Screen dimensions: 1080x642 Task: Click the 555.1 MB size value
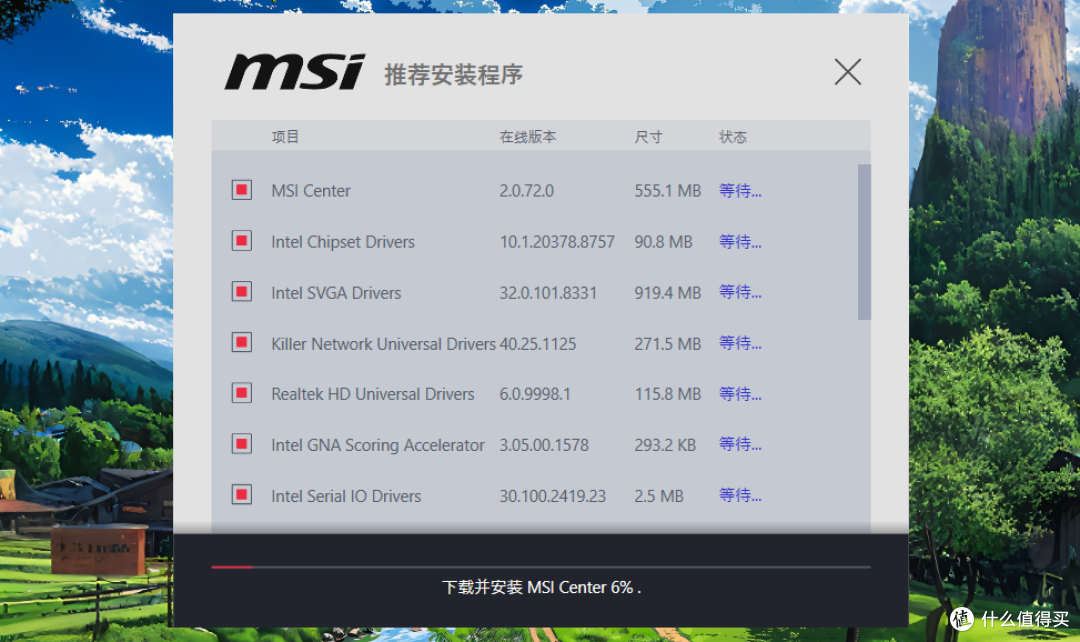(667, 191)
